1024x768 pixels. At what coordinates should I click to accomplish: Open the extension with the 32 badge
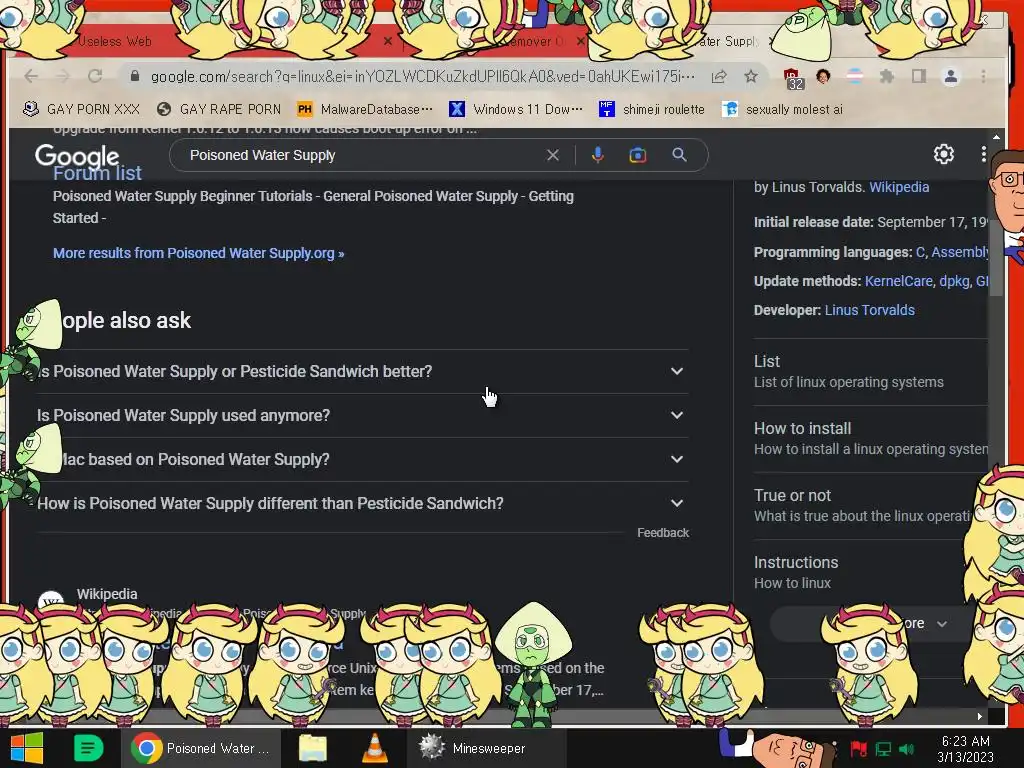click(793, 78)
